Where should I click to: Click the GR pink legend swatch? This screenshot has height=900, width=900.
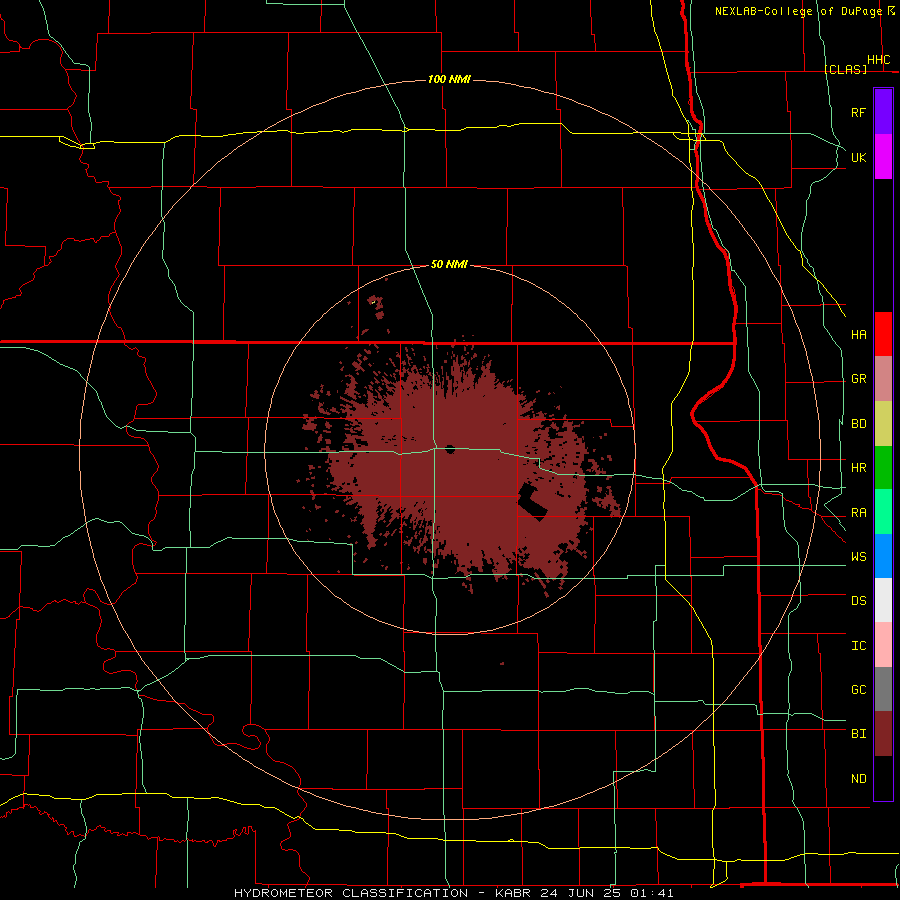pos(883,379)
